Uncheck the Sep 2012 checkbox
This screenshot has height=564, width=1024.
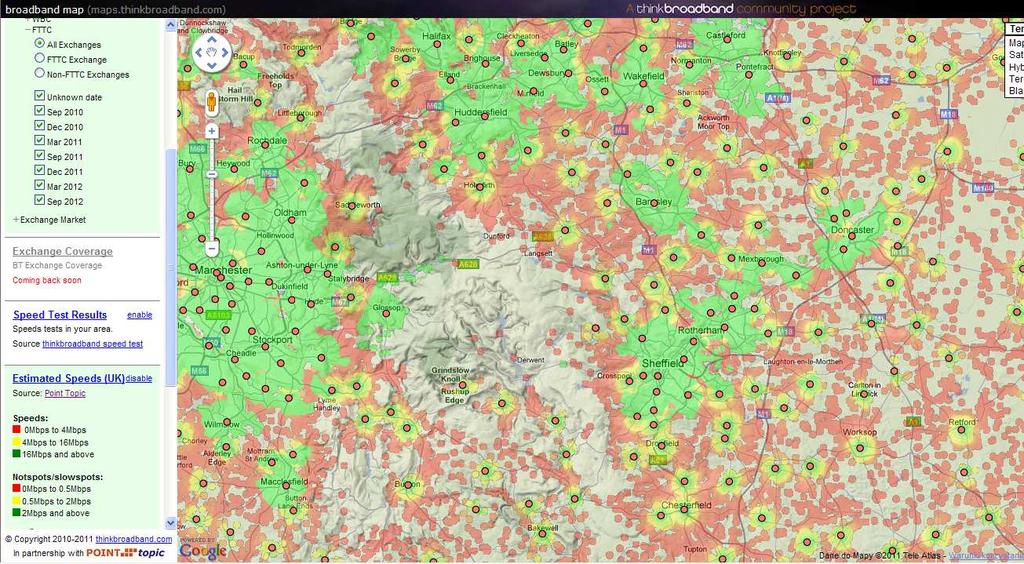click(x=40, y=201)
